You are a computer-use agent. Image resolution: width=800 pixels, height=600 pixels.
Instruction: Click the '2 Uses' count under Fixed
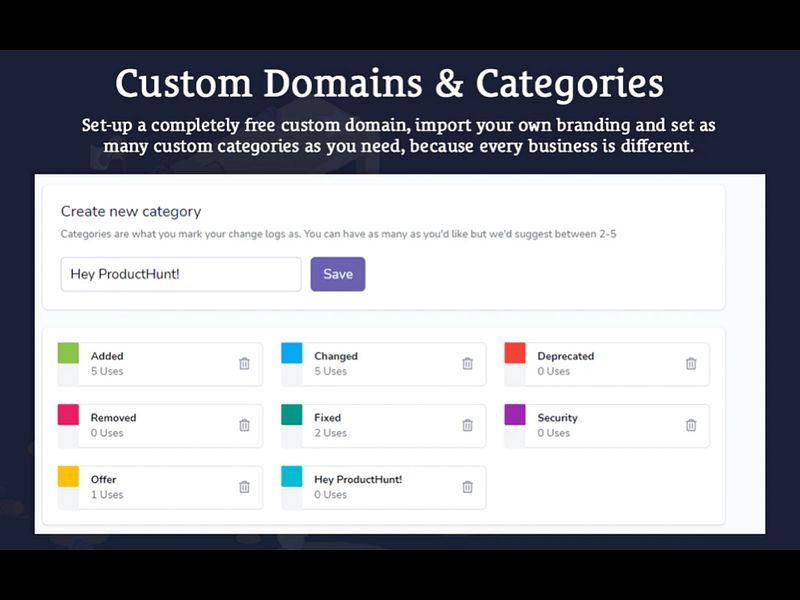pos(331,433)
